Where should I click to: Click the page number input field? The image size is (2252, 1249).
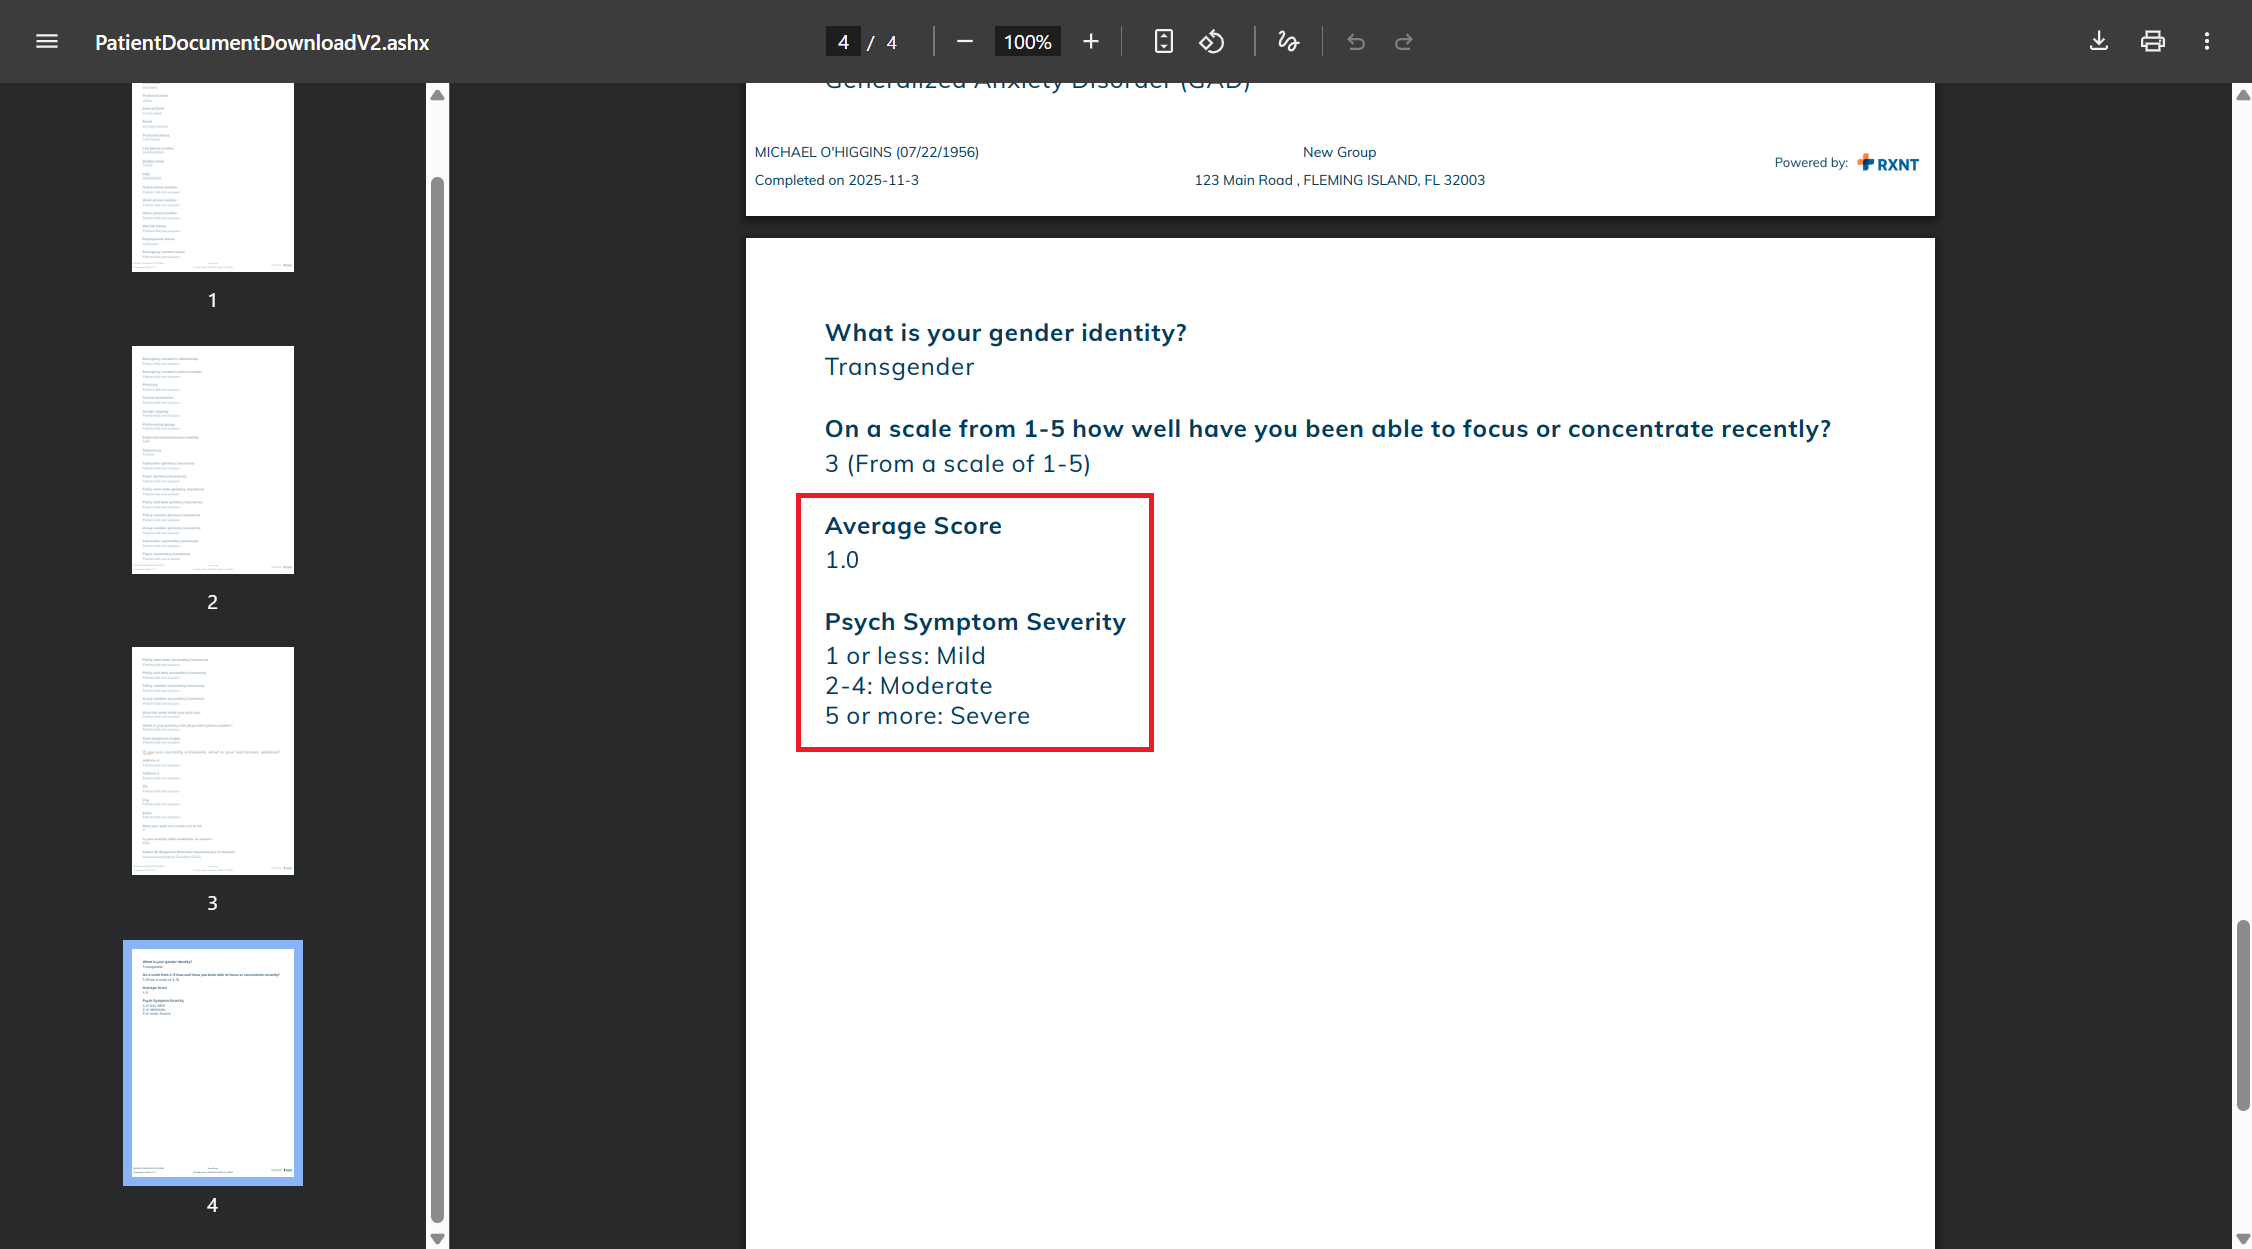click(x=843, y=41)
